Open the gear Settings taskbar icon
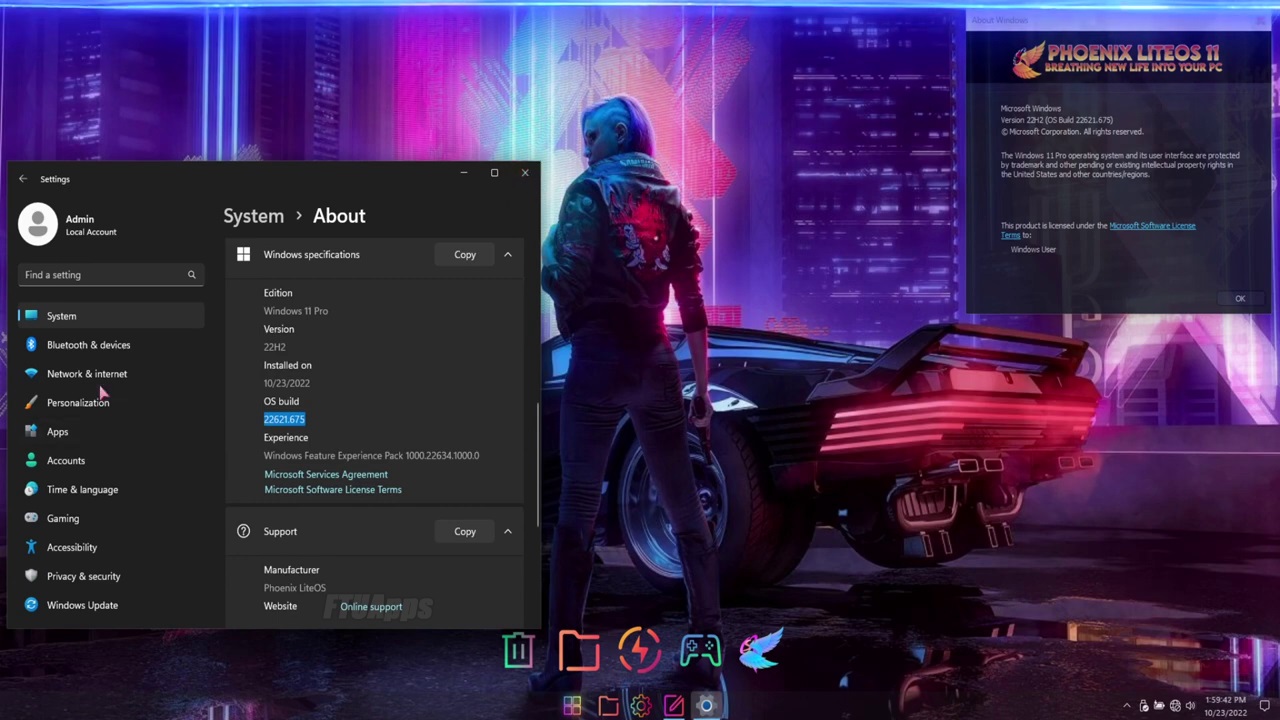 [641, 706]
